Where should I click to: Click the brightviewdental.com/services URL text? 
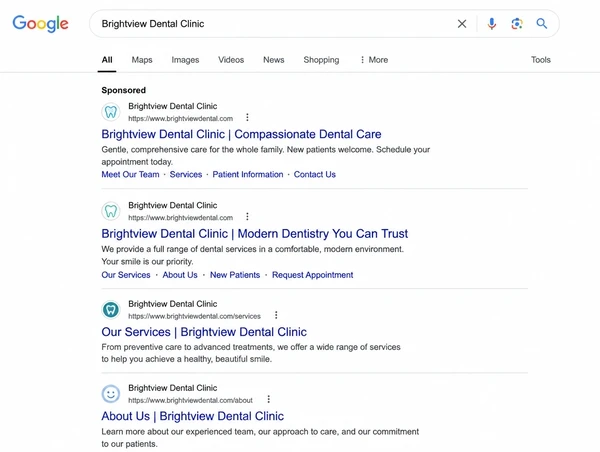pyautogui.click(x=194, y=316)
